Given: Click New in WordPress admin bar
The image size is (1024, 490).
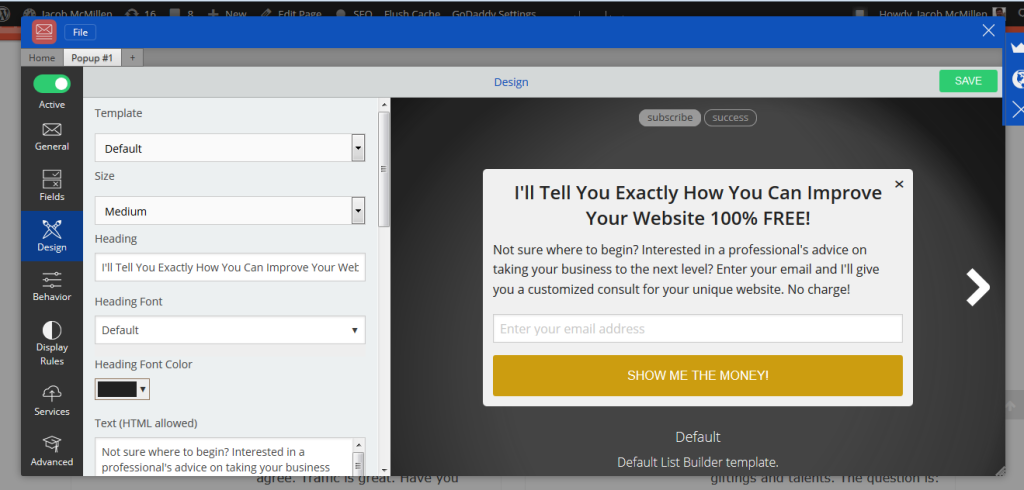Looking at the screenshot, I should [228, 14].
